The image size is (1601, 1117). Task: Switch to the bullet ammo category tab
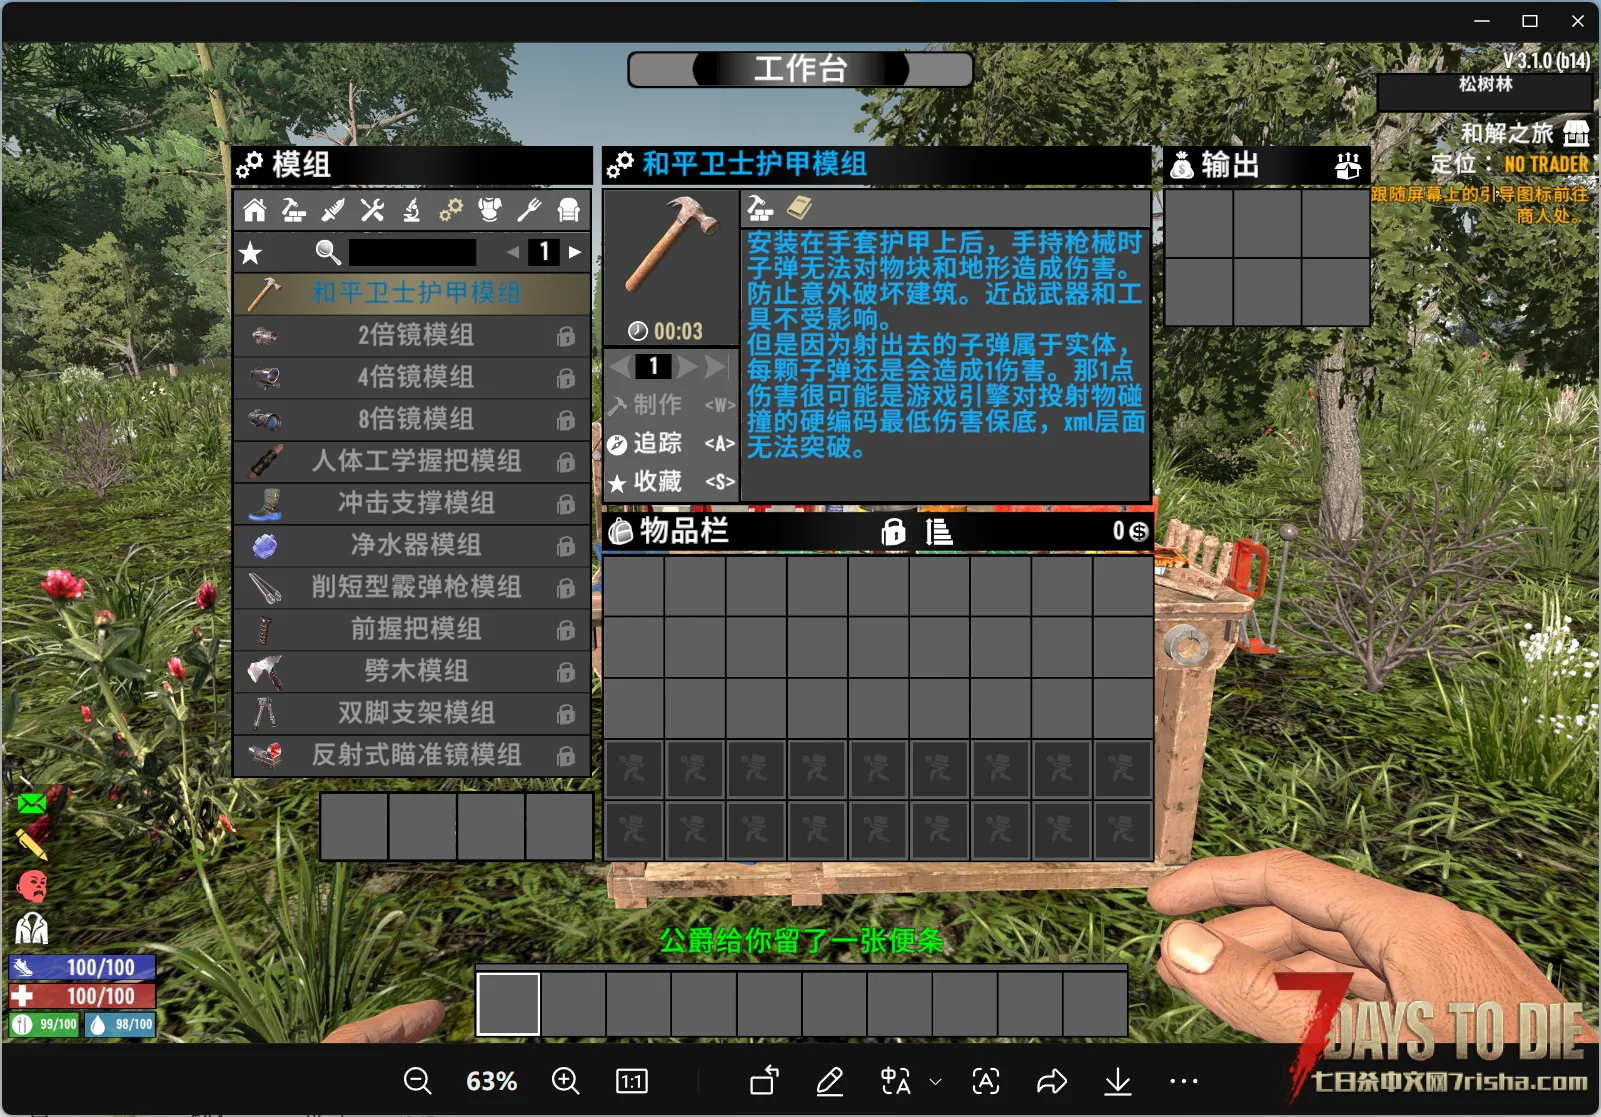pyautogui.click(x=333, y=210)
